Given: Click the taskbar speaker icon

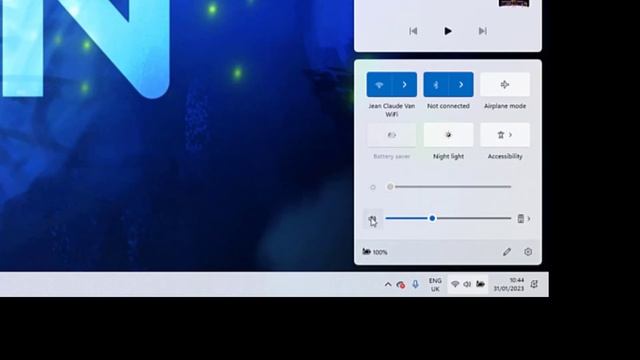Looking at the screenshot, I should click(467, 284).
